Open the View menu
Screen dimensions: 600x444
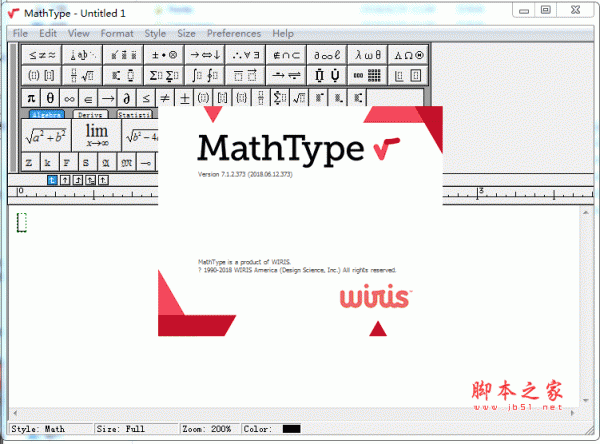(x=78, y=33)
